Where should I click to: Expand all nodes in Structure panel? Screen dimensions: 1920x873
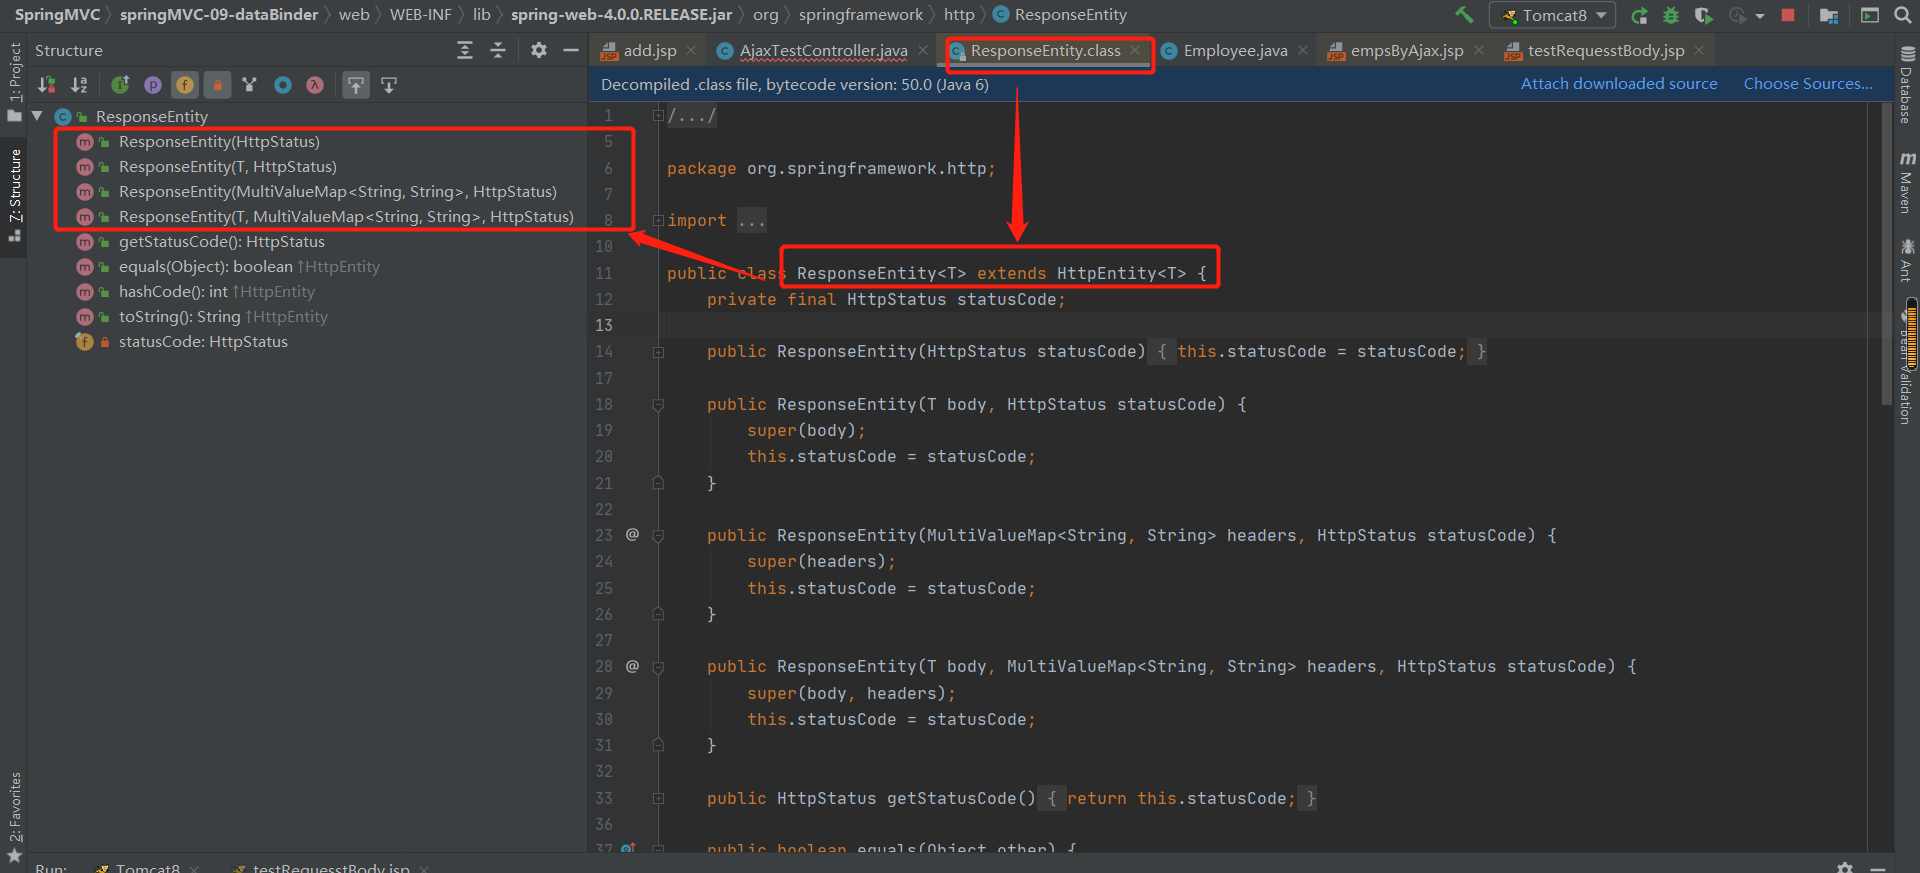coord(465,50)
